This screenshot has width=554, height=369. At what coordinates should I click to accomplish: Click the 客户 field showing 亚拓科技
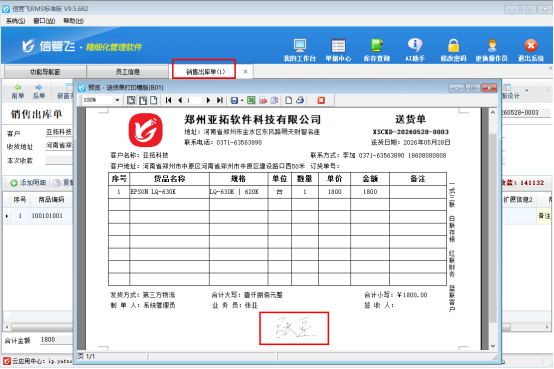pos(59,132)
